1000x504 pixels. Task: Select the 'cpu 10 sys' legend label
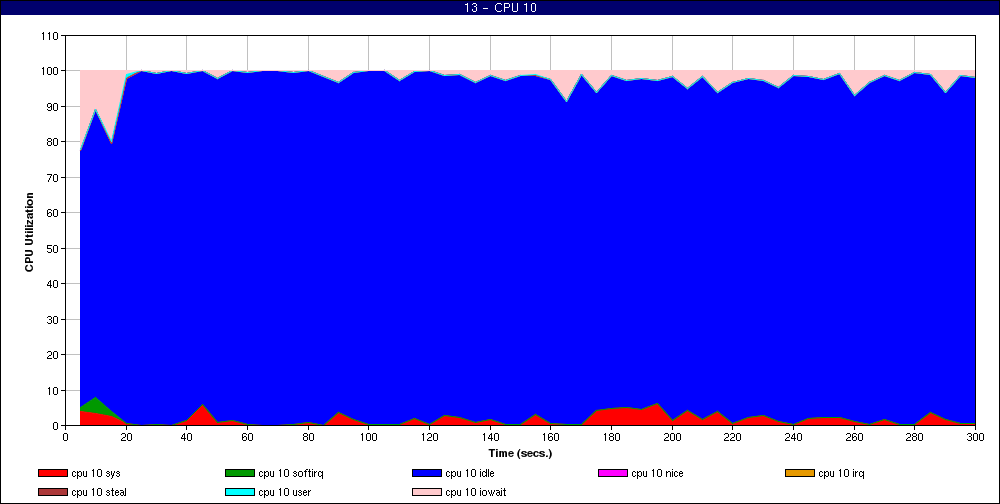[x=96, y=473]
